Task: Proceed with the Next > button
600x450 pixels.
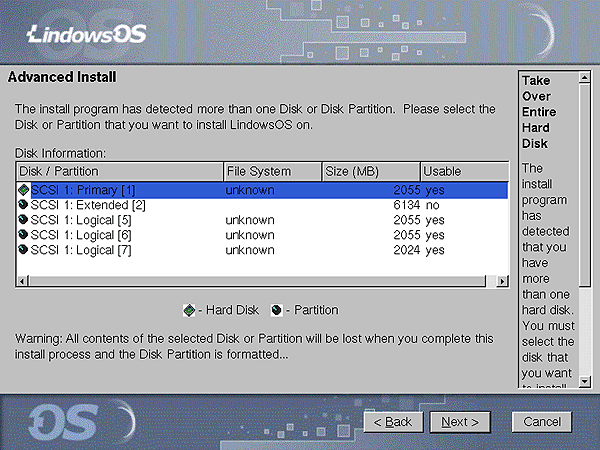Action: tap(460, 422)
